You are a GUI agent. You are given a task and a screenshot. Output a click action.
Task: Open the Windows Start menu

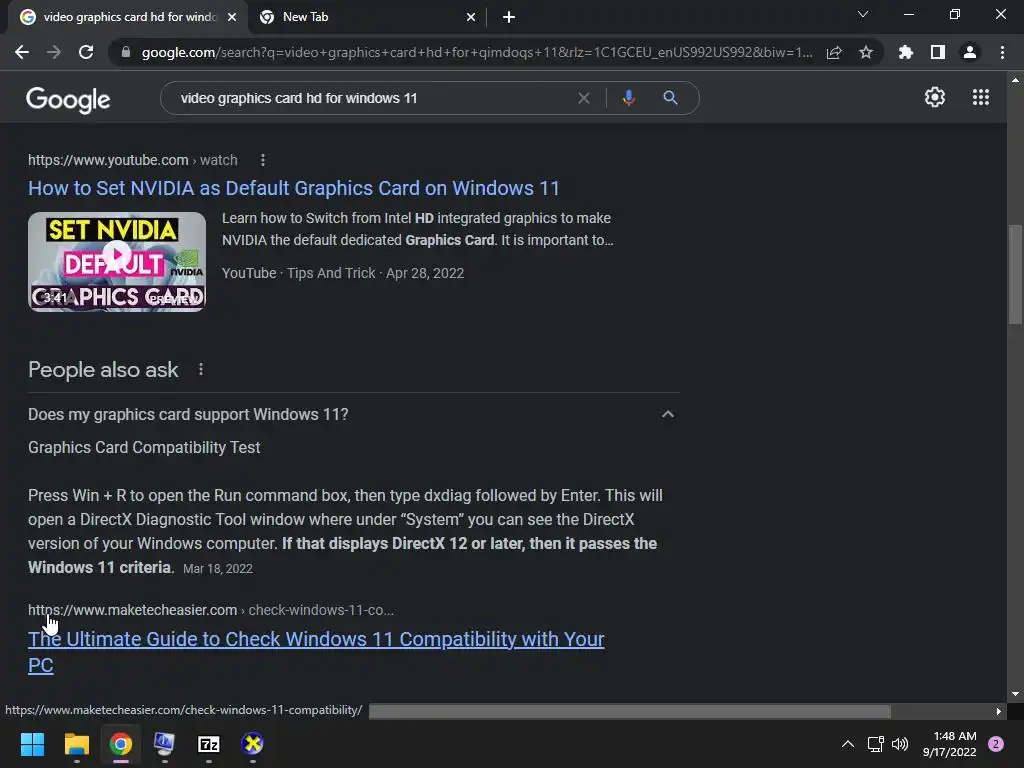[x=32, y=744]
